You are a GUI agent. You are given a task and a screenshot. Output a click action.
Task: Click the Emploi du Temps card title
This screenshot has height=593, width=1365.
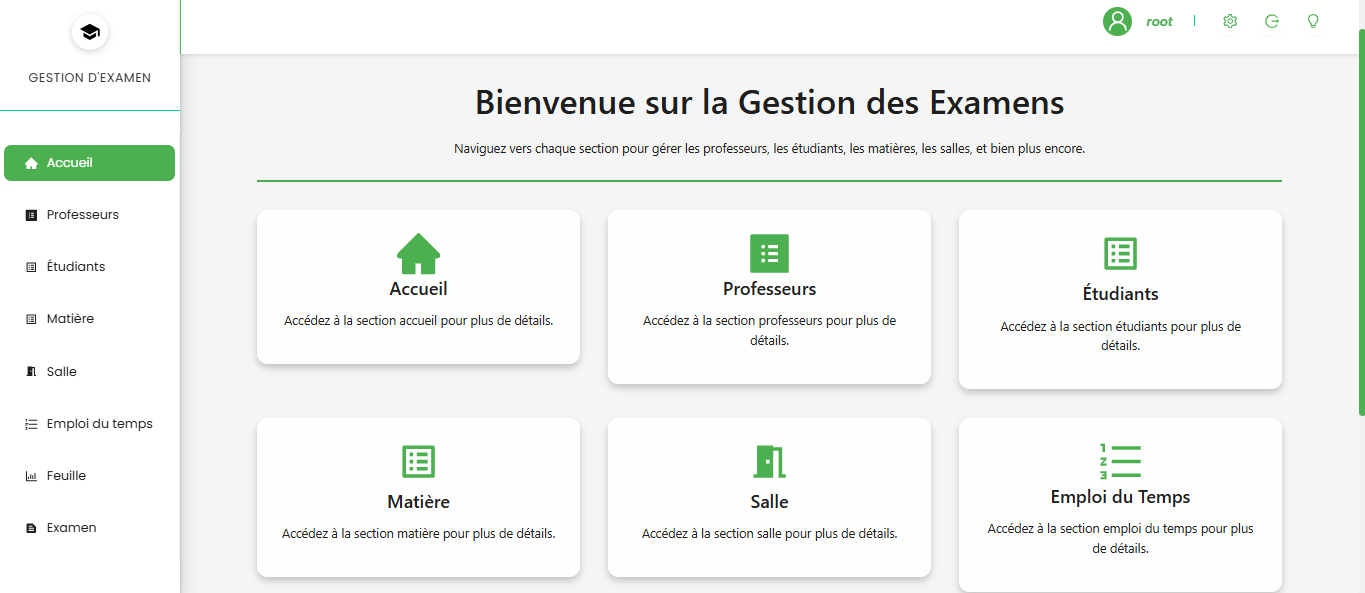point(1120,497)
